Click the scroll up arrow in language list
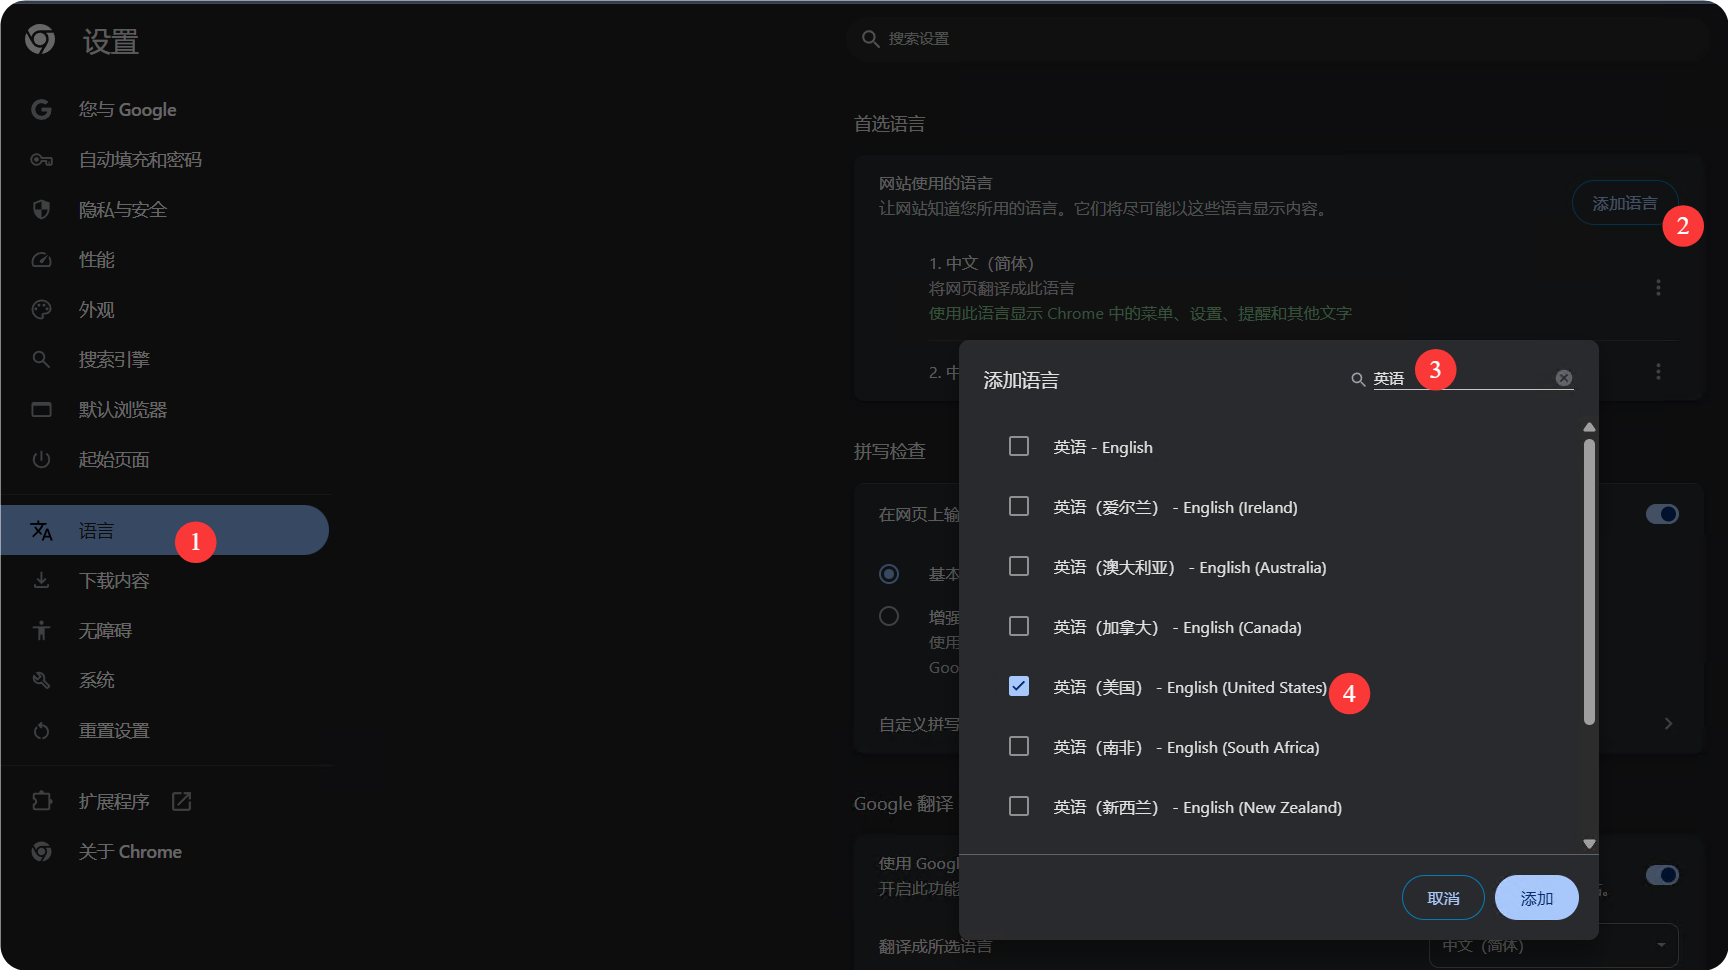This screenshot has width=1728, height=970. [x=1589, y=427]
